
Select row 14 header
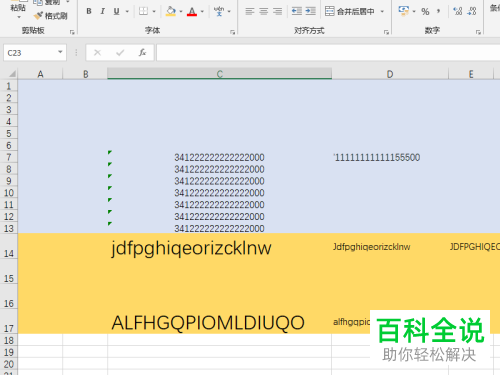[x=9, y=246]
